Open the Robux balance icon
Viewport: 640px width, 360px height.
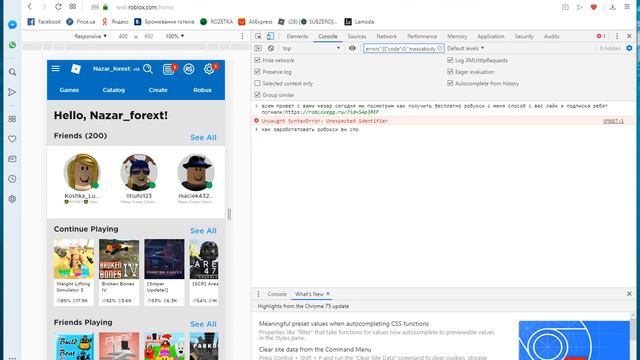(189, 69)
